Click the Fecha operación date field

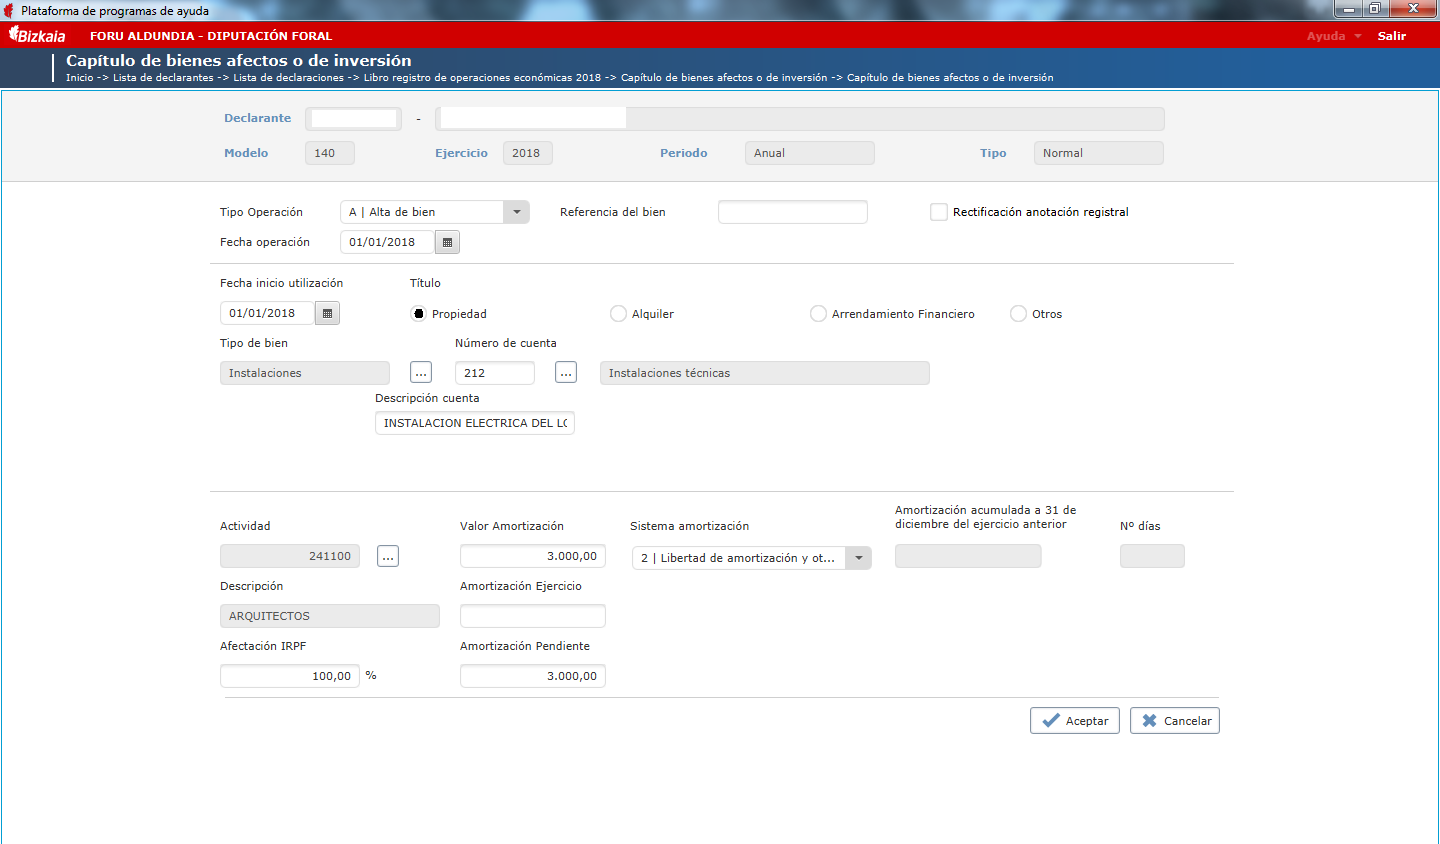(387, 242)
